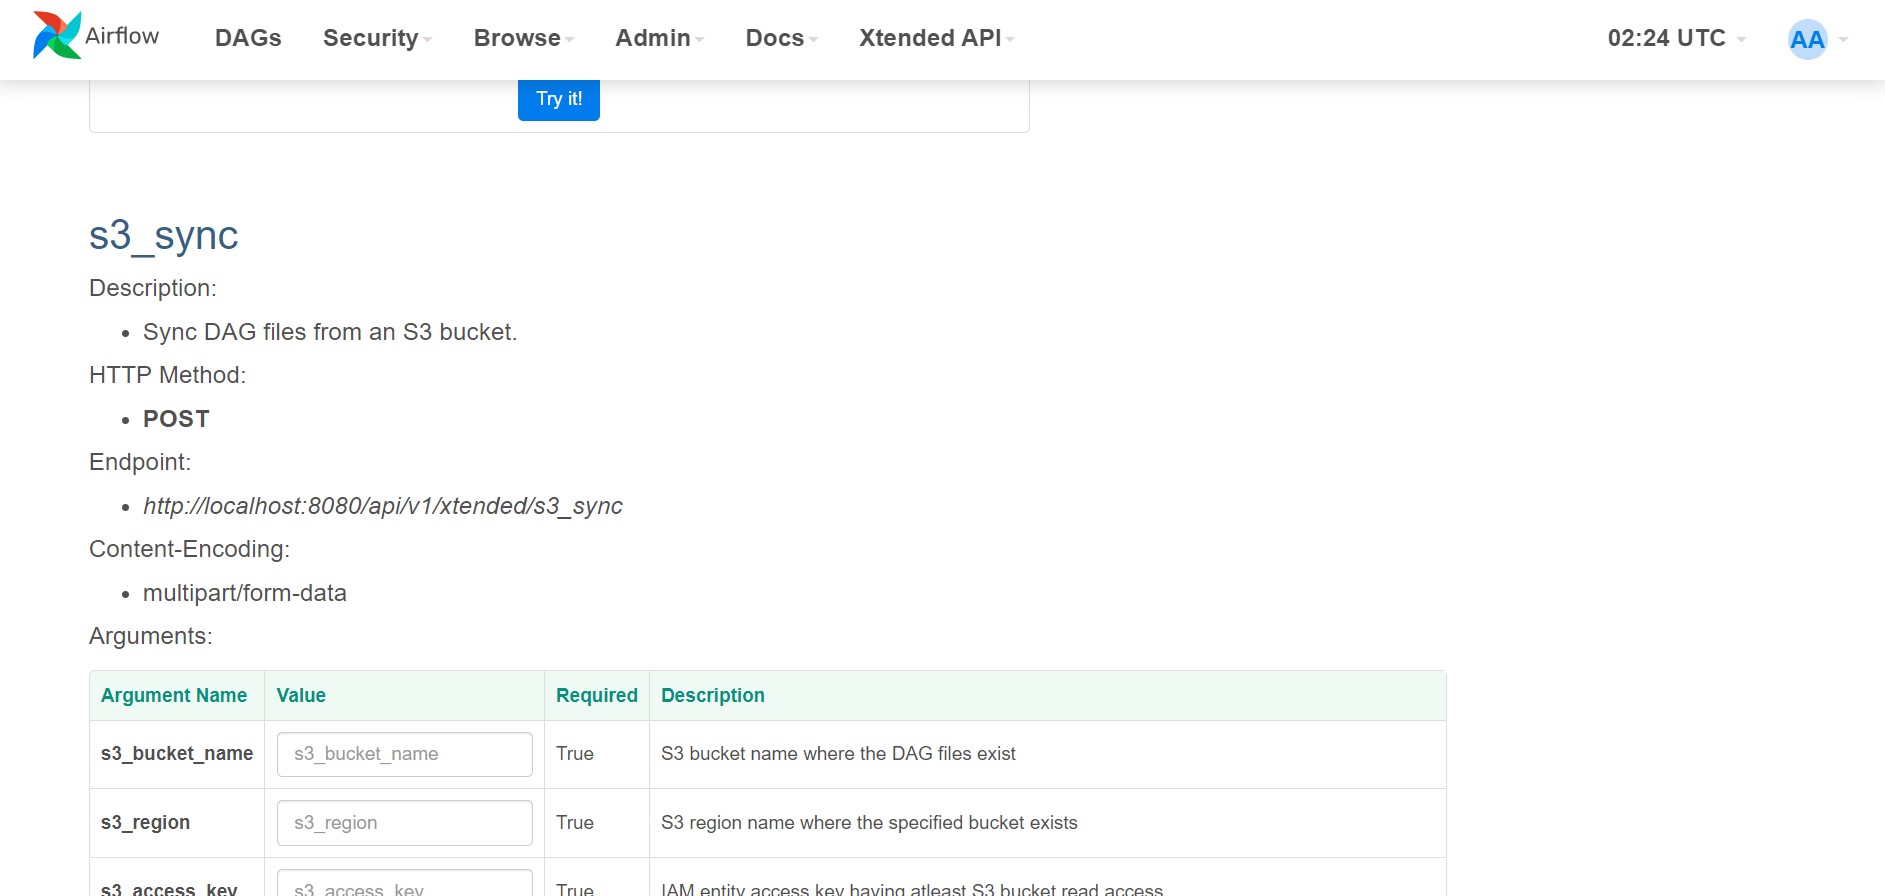This screenshot has height=896, width=1885.
Task: Click the multipart/form-data text
Action: pyautogui.click(x=245, y=593)
